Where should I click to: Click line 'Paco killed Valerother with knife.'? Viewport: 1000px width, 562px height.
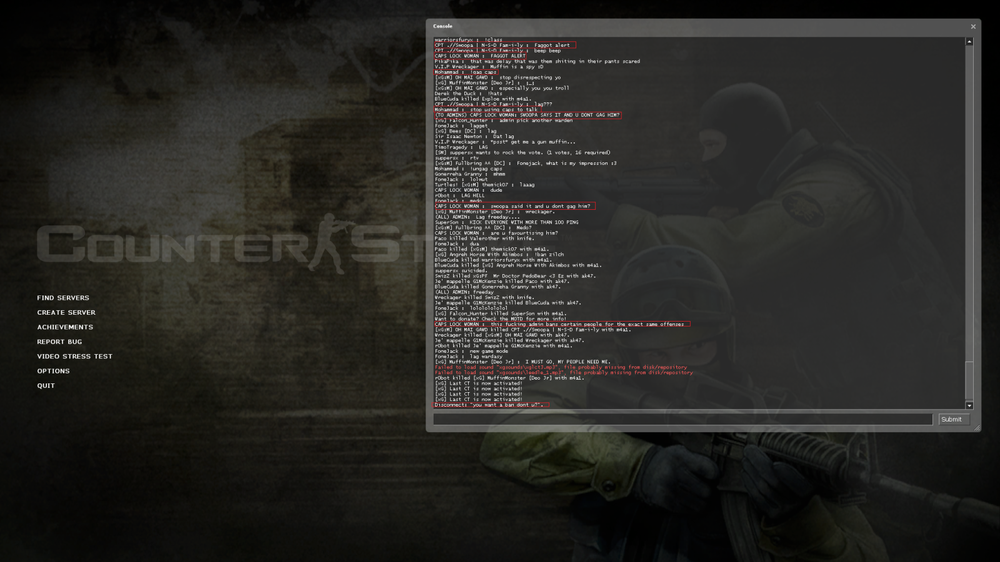coord(484,239)
